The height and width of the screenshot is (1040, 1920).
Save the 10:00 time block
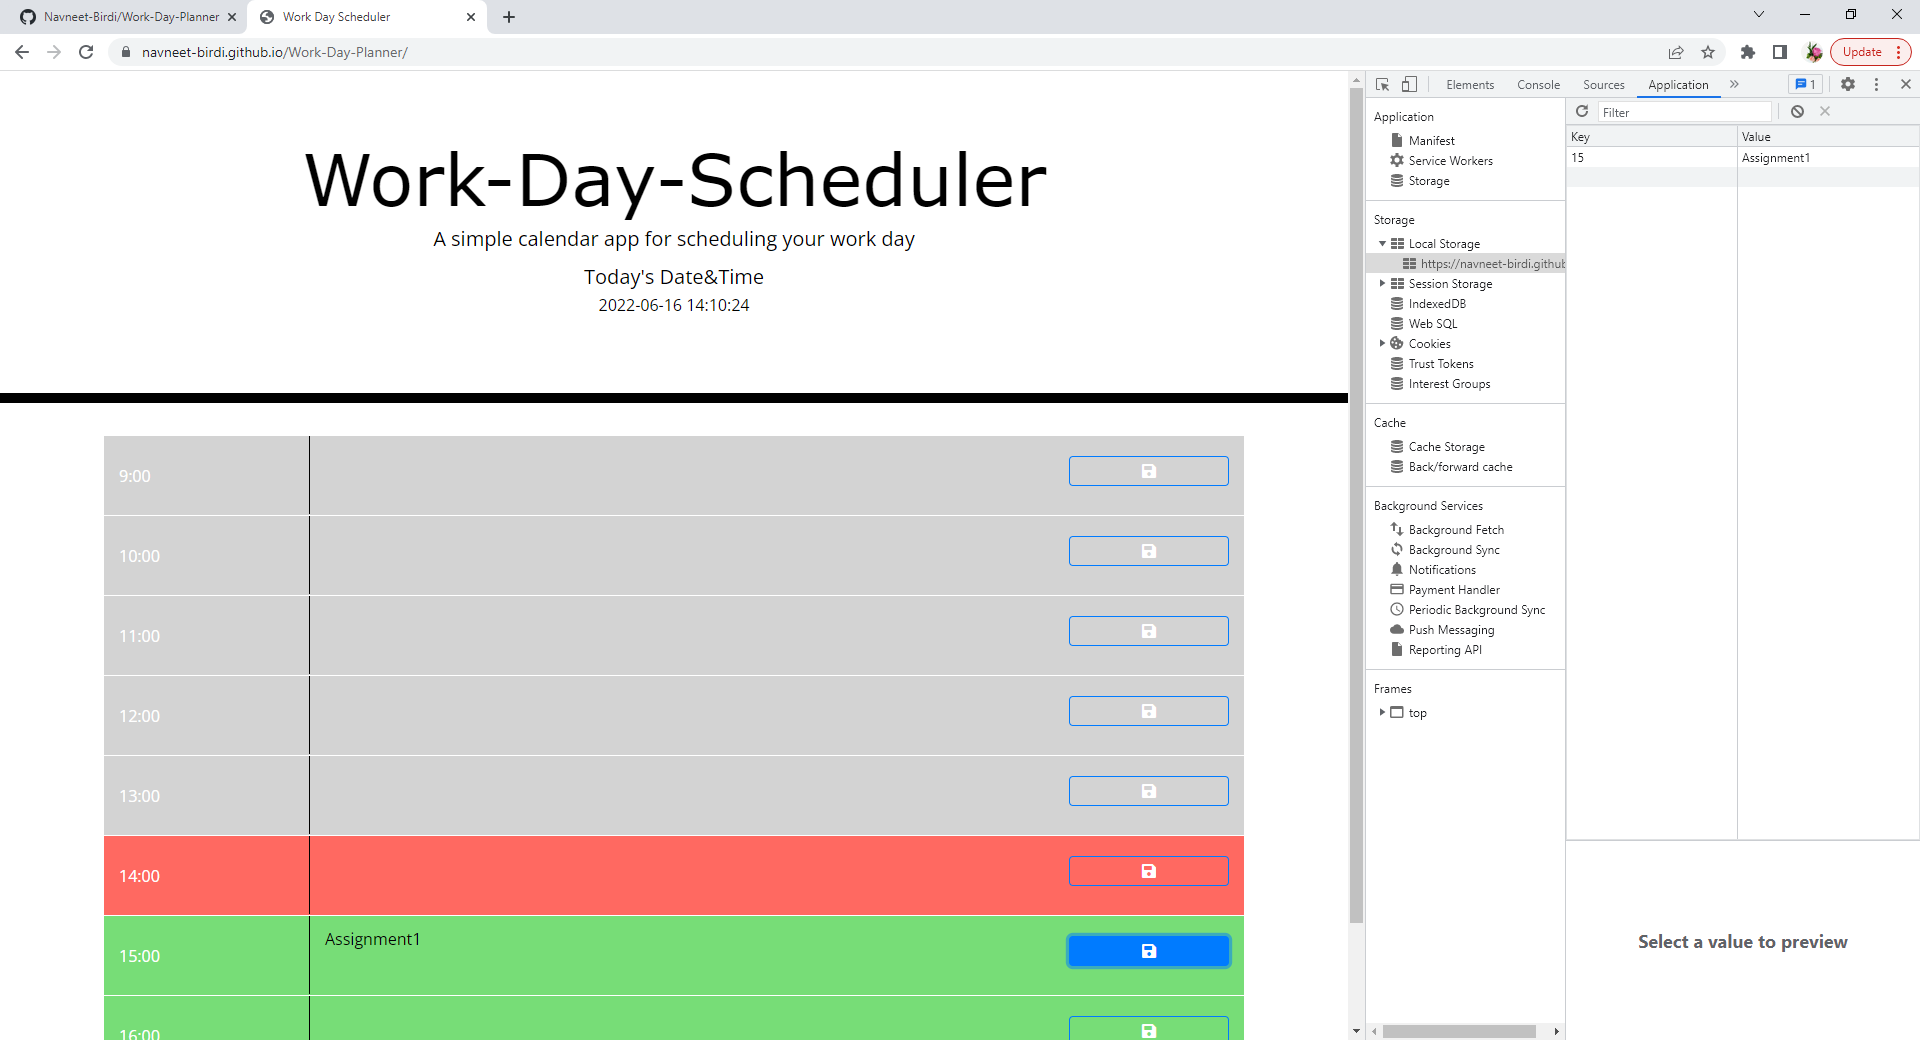click(1148, 551)
